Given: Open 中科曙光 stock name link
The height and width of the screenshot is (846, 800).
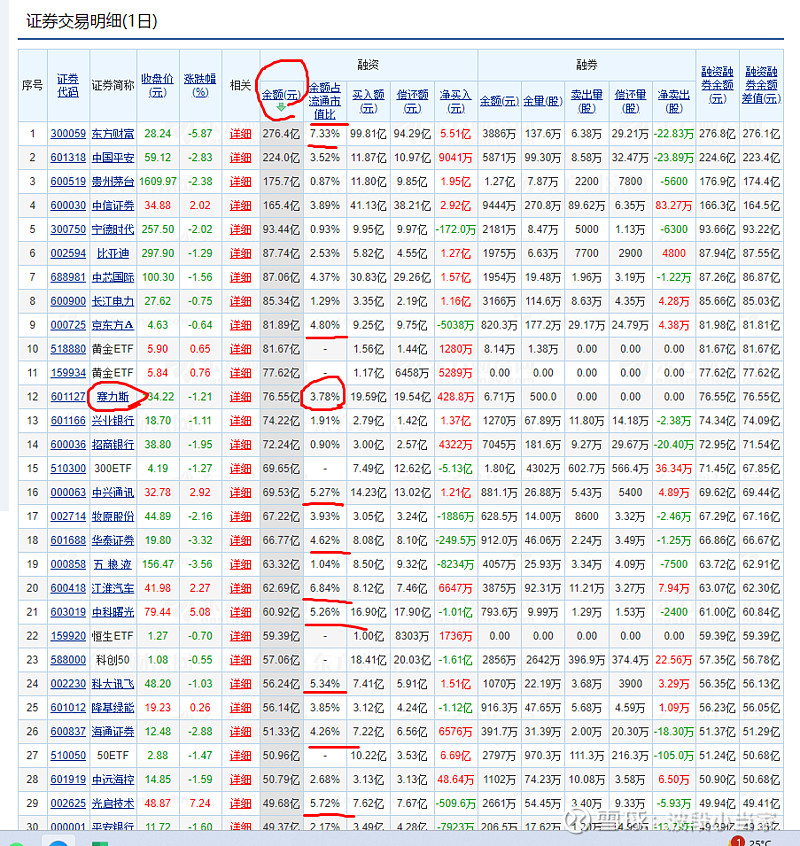Looking at the screenshot, I should pos(113,612).
